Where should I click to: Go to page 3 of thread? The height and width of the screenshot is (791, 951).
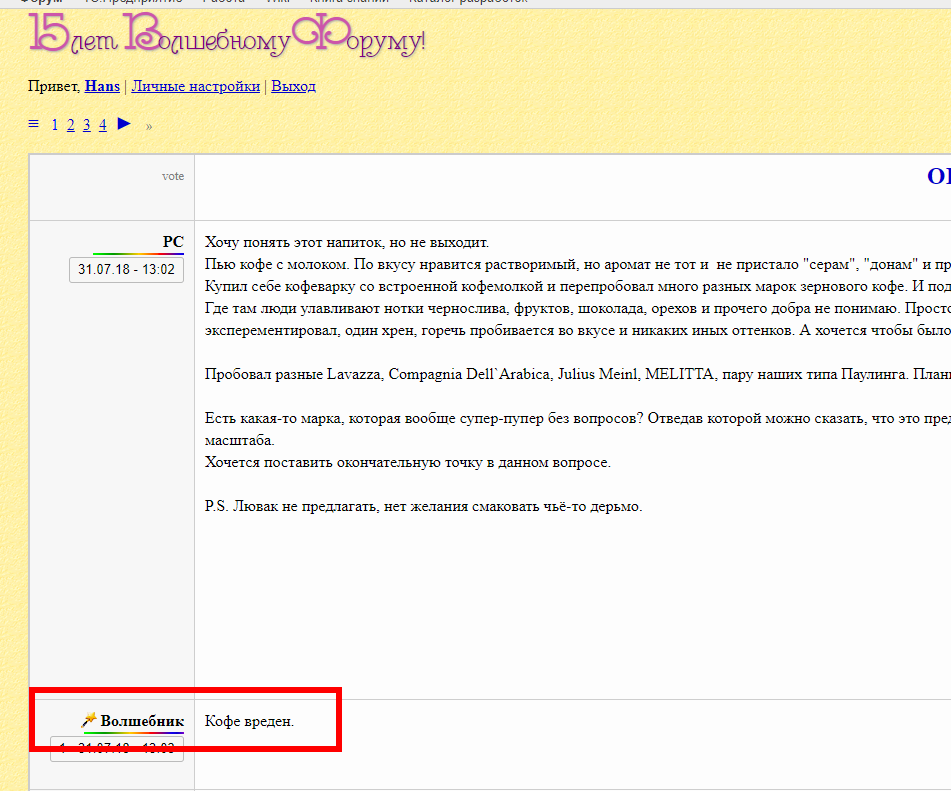click(x=87, y=125)
